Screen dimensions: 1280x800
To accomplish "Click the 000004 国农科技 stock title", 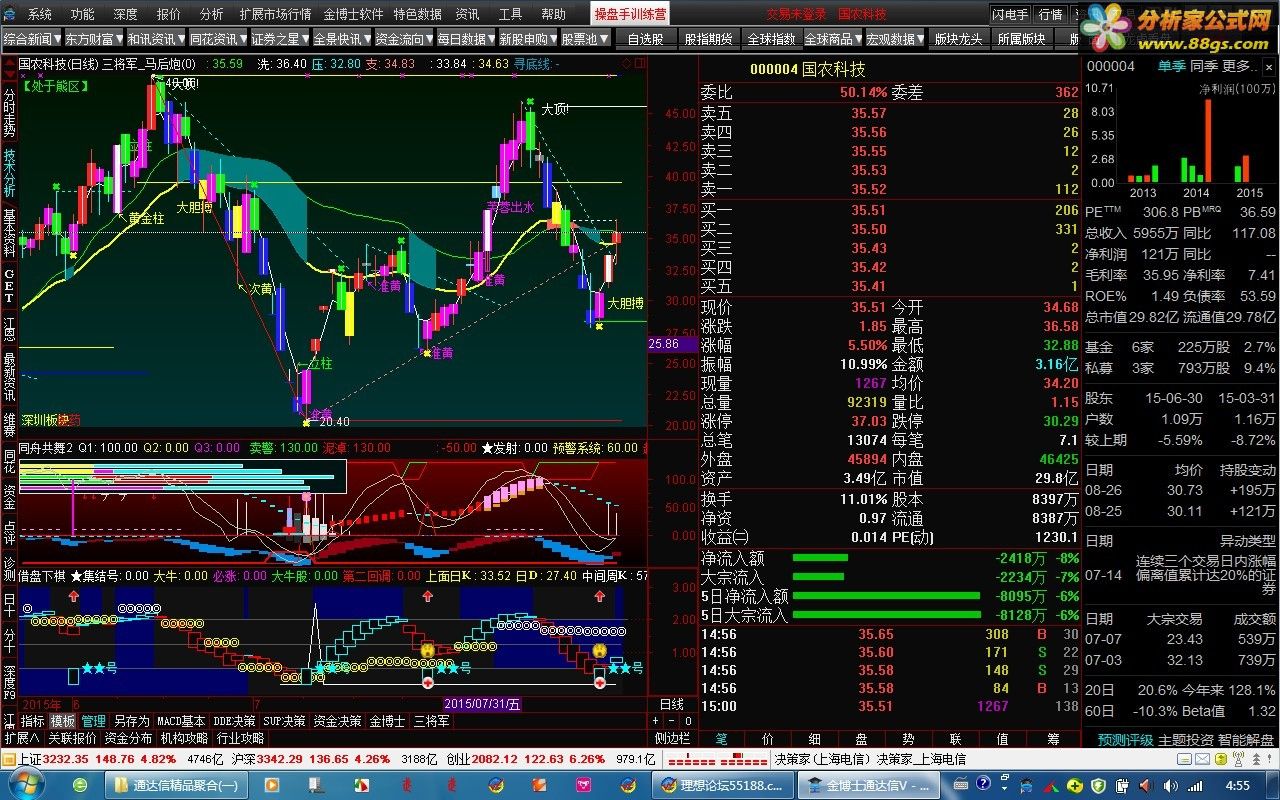I will coord(807,69).
